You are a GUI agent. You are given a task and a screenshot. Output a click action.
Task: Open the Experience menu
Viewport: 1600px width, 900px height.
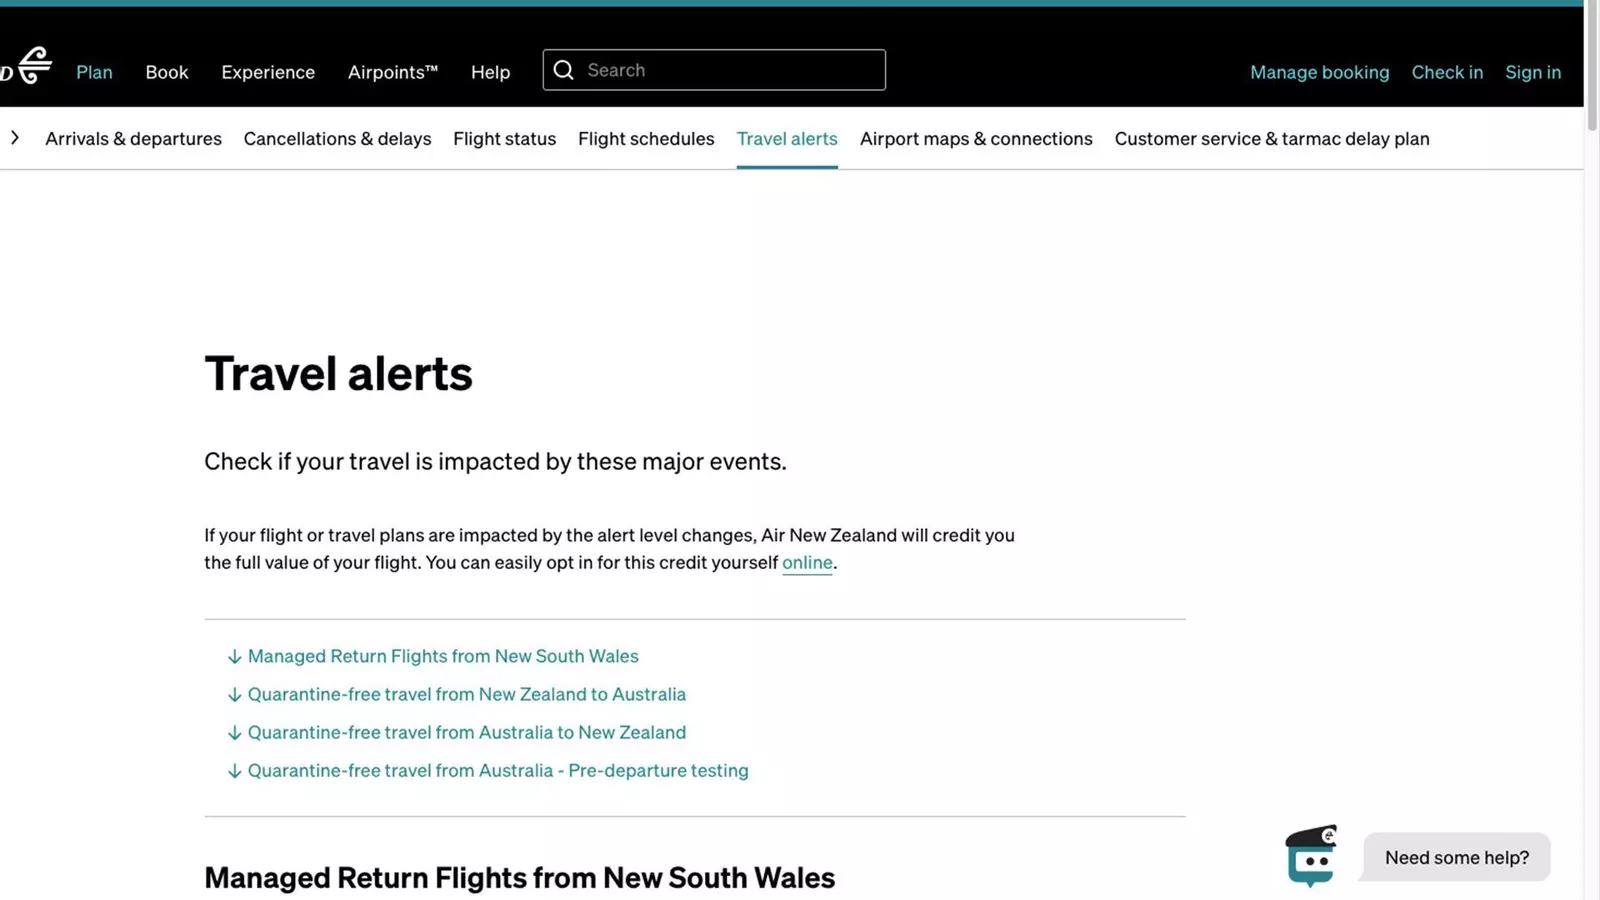(268, 72)
